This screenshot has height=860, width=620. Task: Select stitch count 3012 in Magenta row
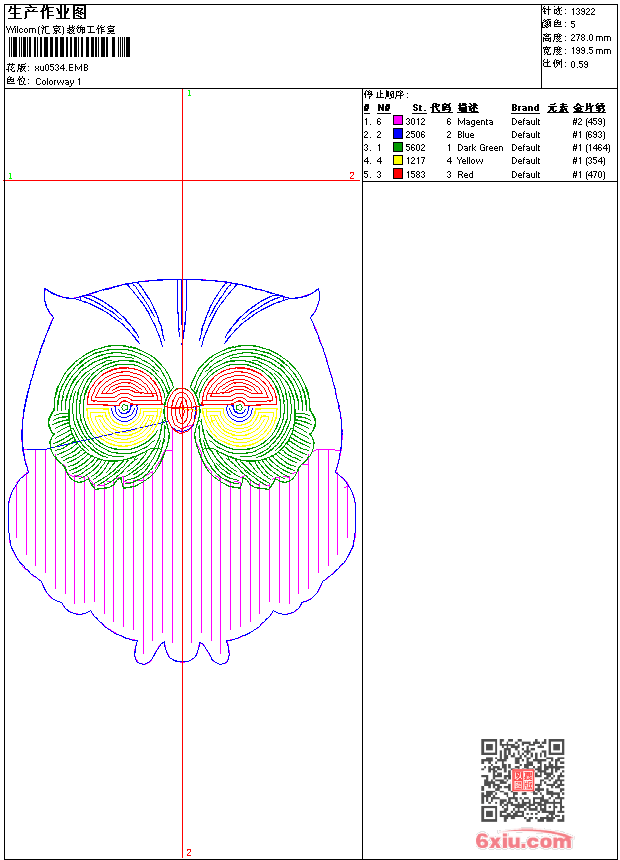coord(415,121)
